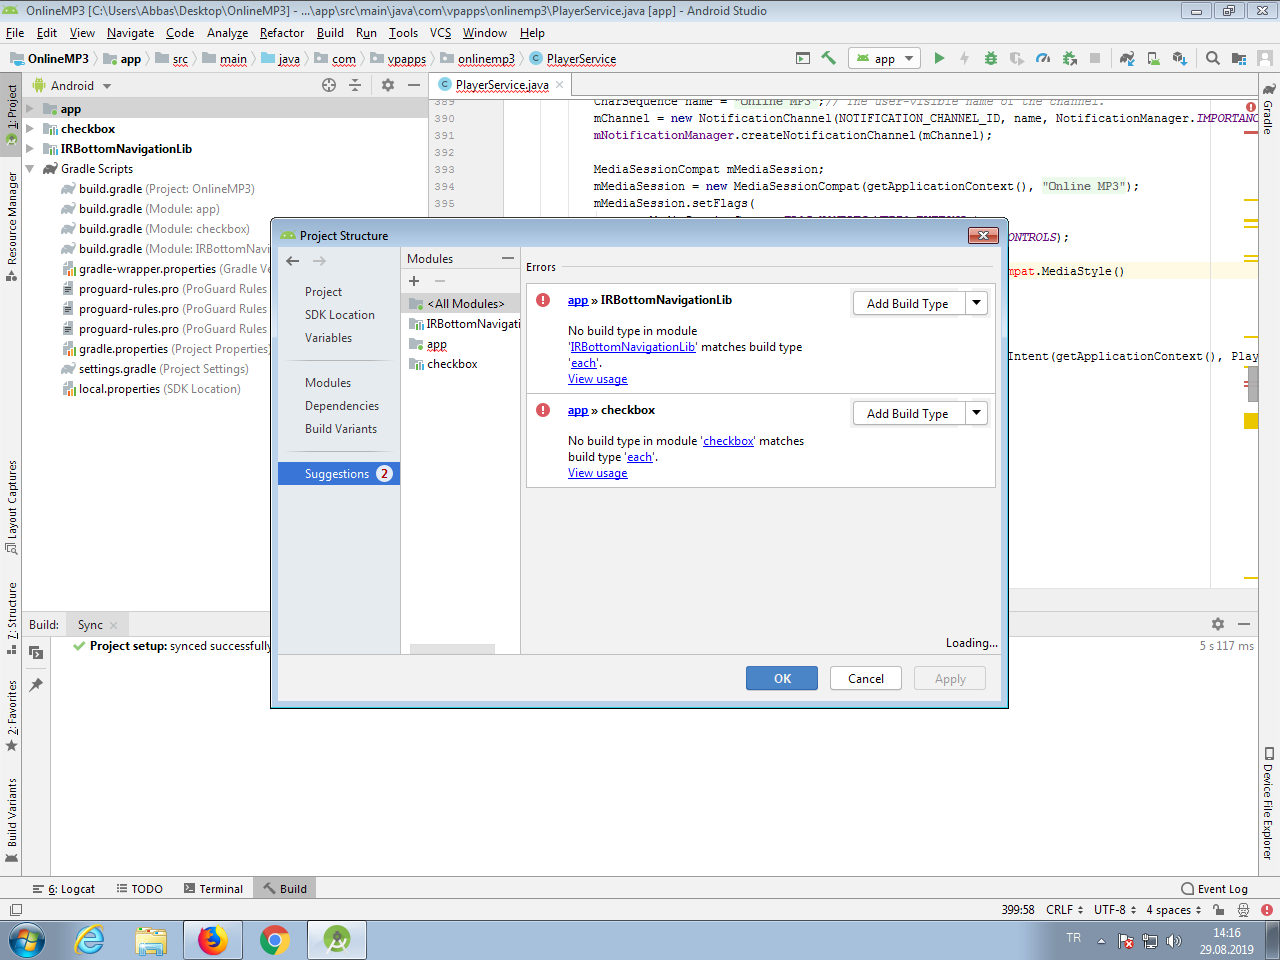The image size is (1280, 960).
Task: Change CRLF line separator in status bar
Action: 1064,910
